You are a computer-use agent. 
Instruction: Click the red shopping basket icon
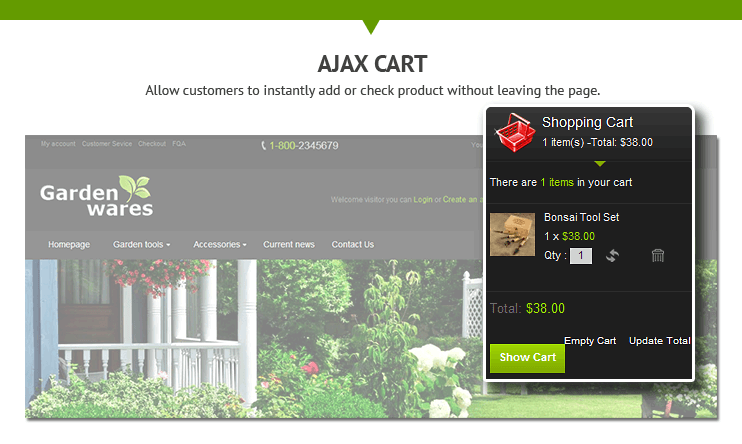pyautogui.click(x=513, y=132)
